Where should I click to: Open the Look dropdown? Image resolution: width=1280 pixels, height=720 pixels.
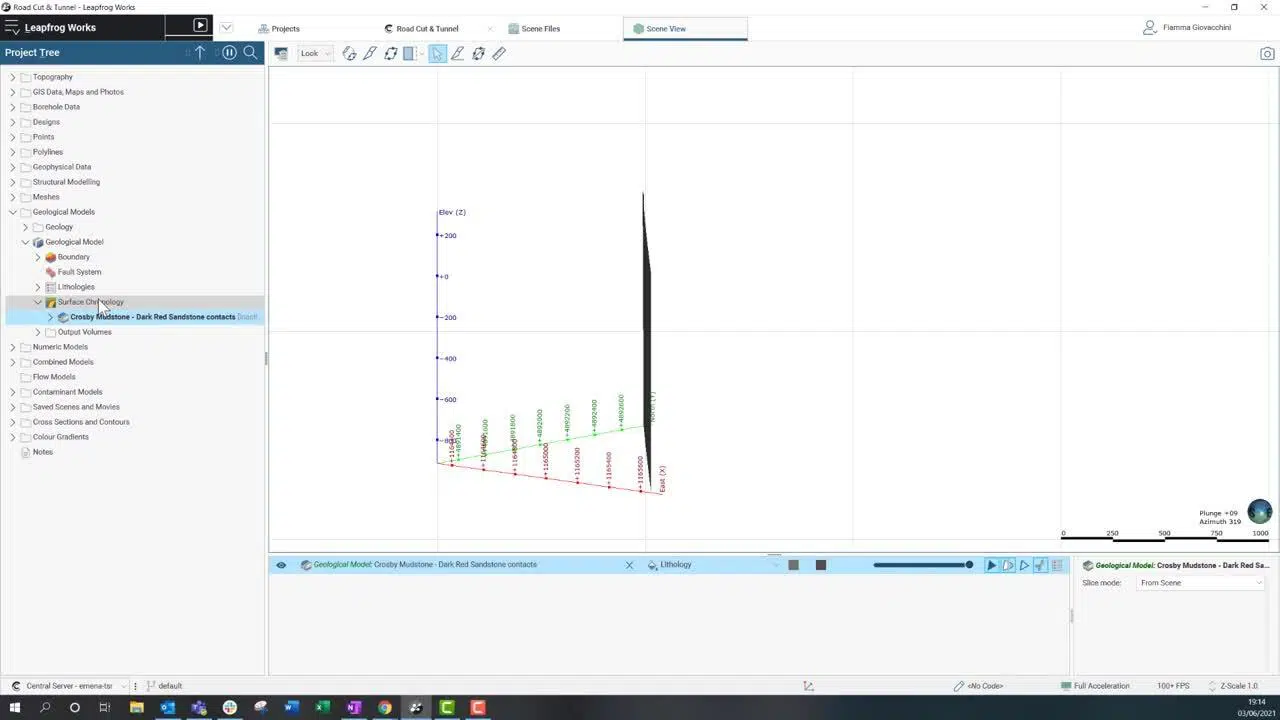pyautogui.click(x=315, y=53)
